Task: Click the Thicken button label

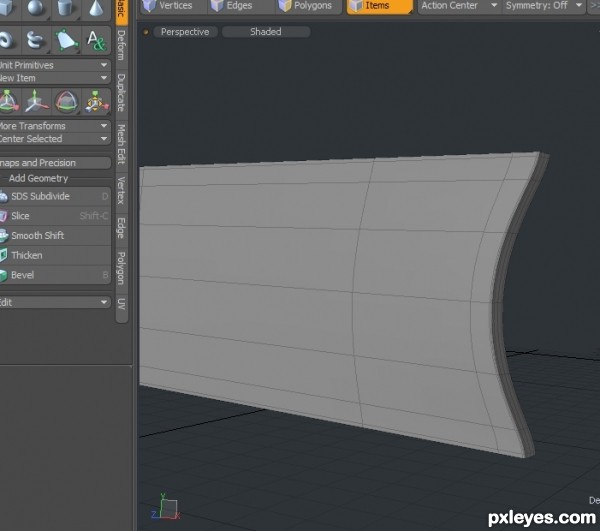Action: click(26, 255)
